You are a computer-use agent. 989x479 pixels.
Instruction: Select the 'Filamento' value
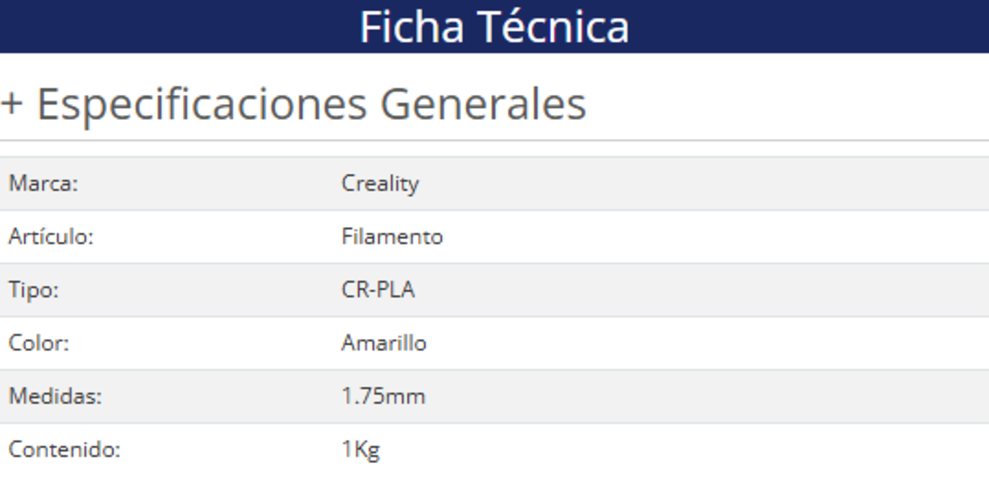tap(392, 237)
